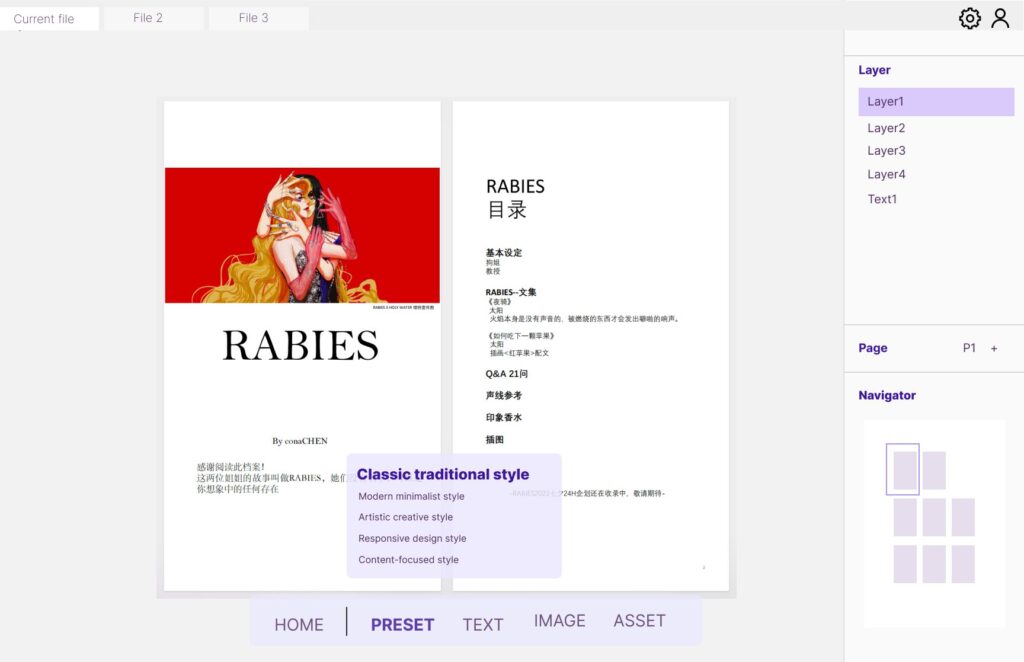Viewport: 1024px width, 662px height.
Task: Go to HOME in bottom toolbar
Action: (299, 624)
